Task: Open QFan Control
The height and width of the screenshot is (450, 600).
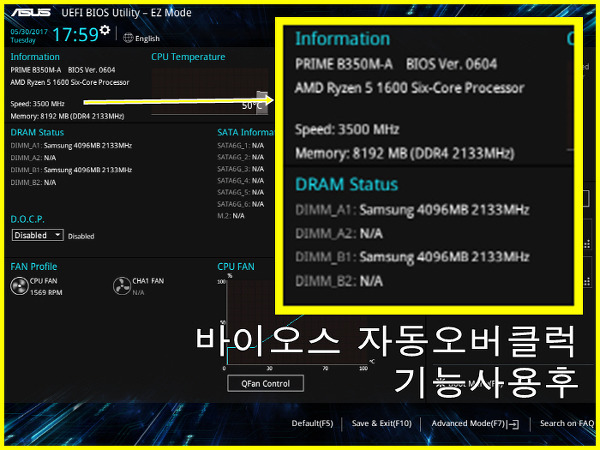Action: pos(266,383)
